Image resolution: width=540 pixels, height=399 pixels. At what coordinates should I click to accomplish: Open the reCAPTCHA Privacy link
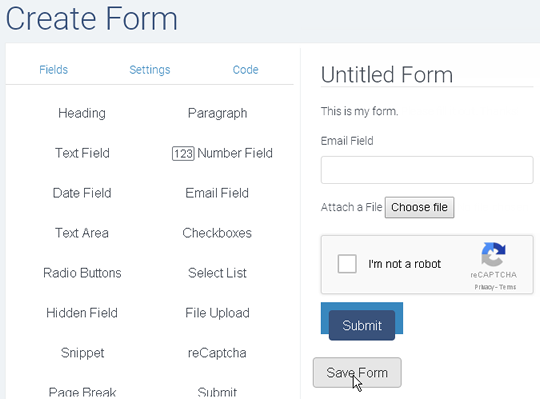[x=484, y=287]
